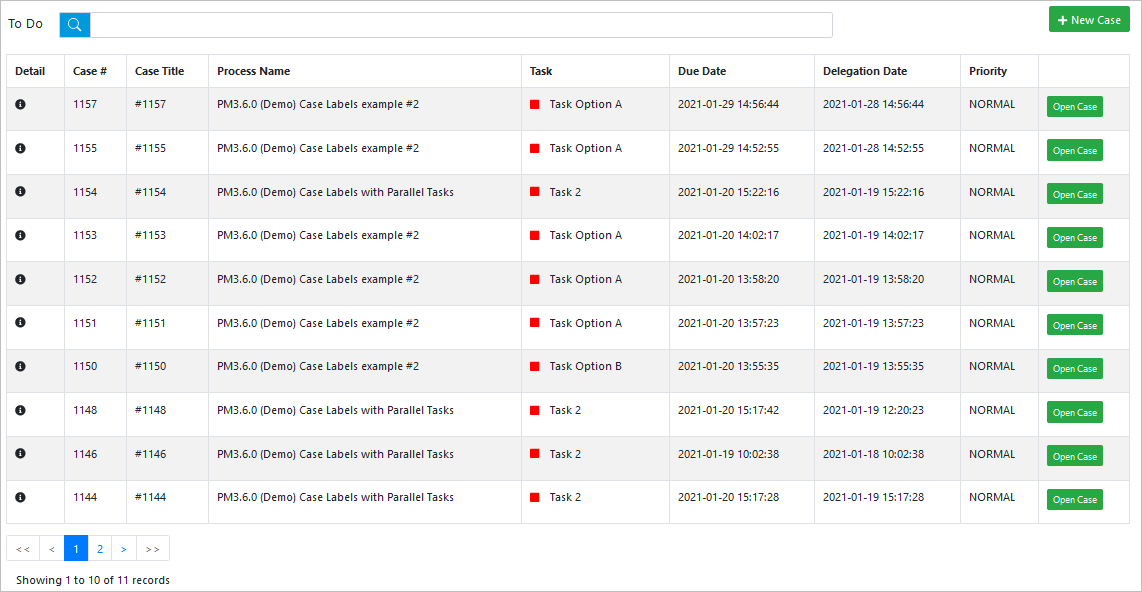
Task: Click the info icon for case 1154
Action: tap(20, 192)
